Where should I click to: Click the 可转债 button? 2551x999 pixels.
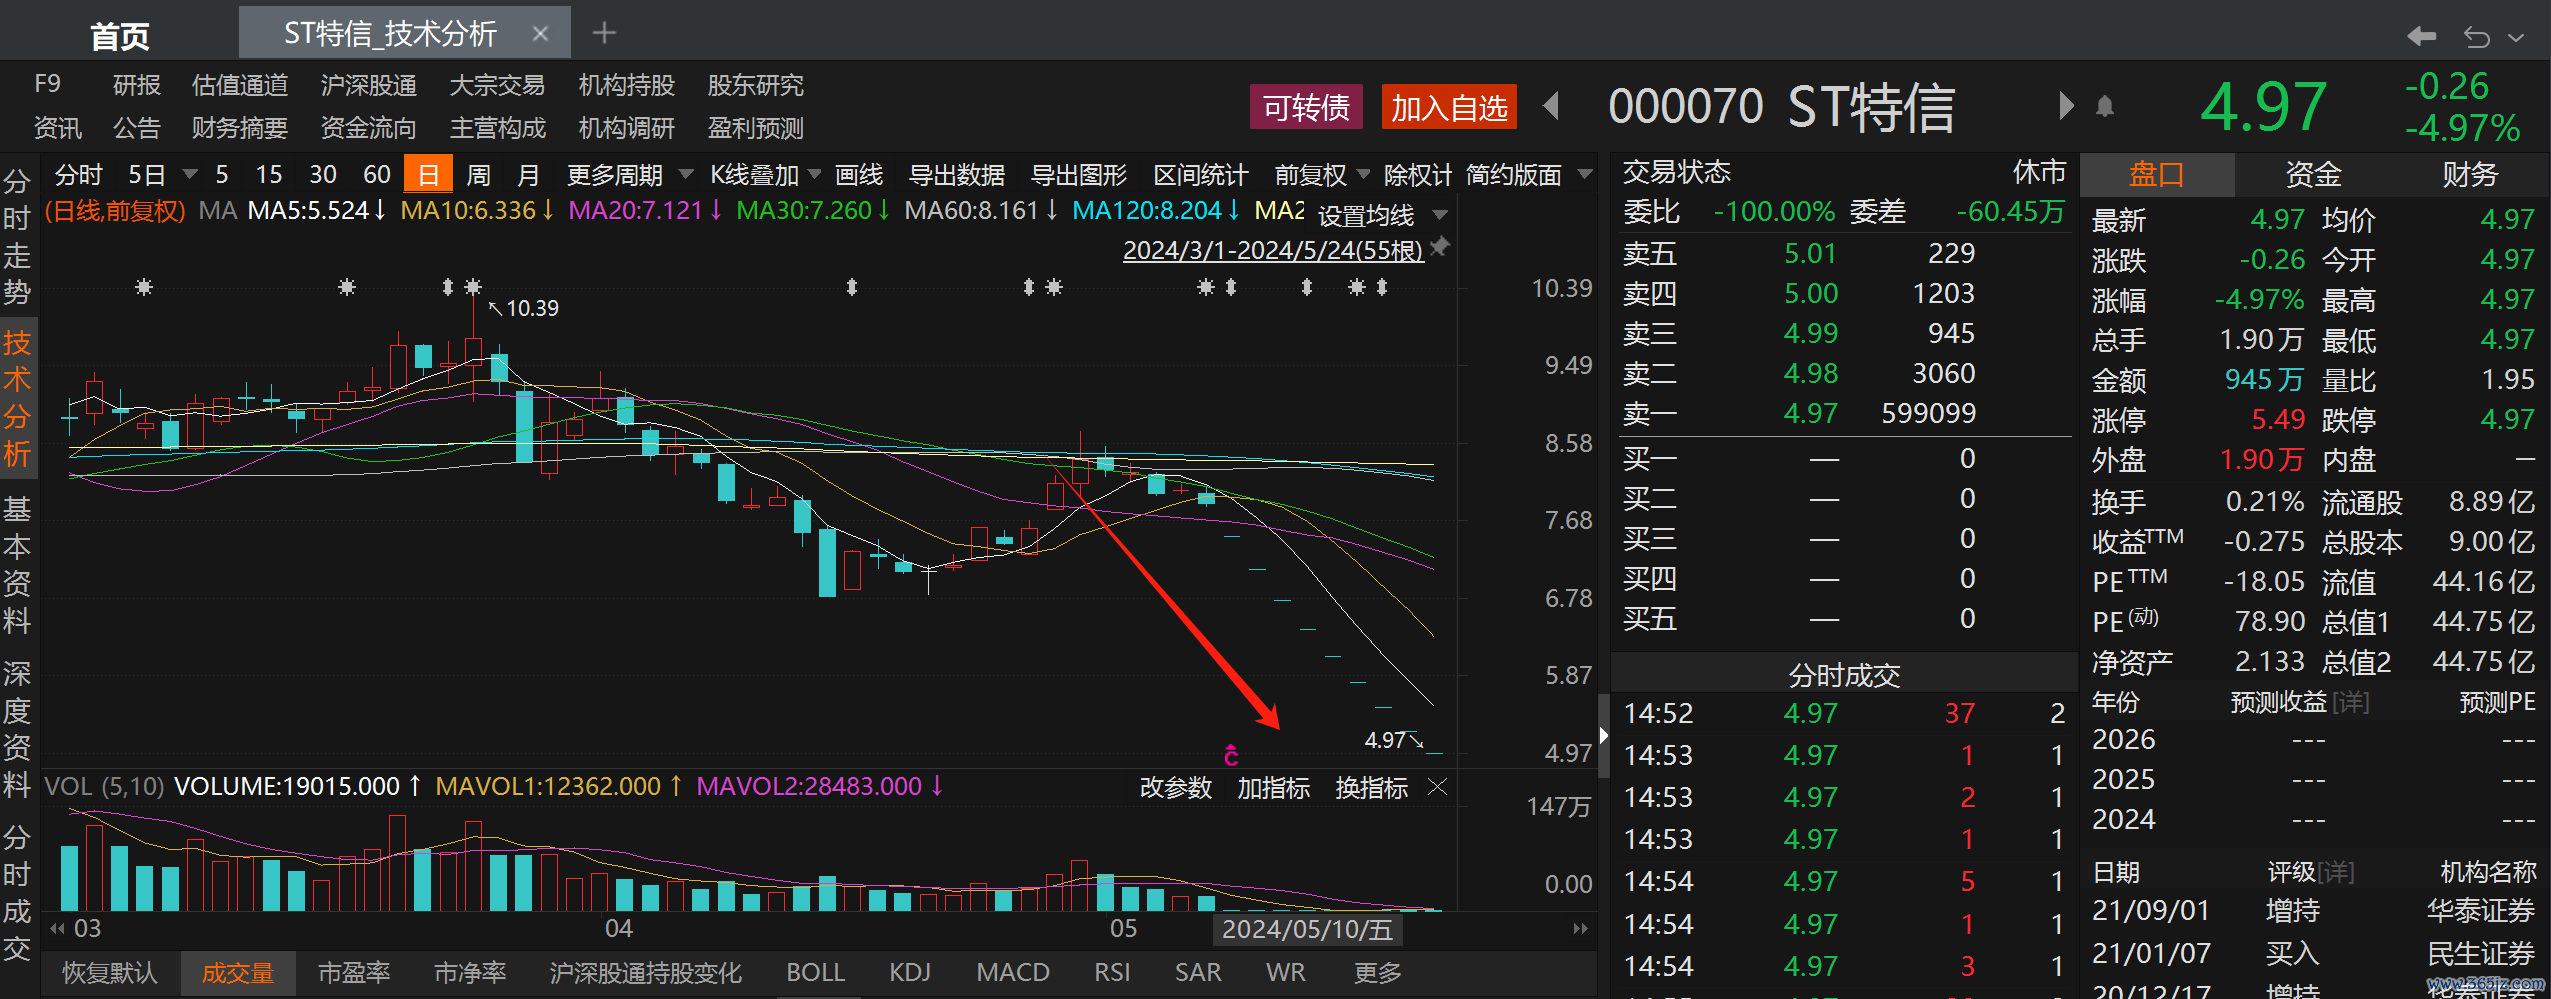(x=1306, y=107)
